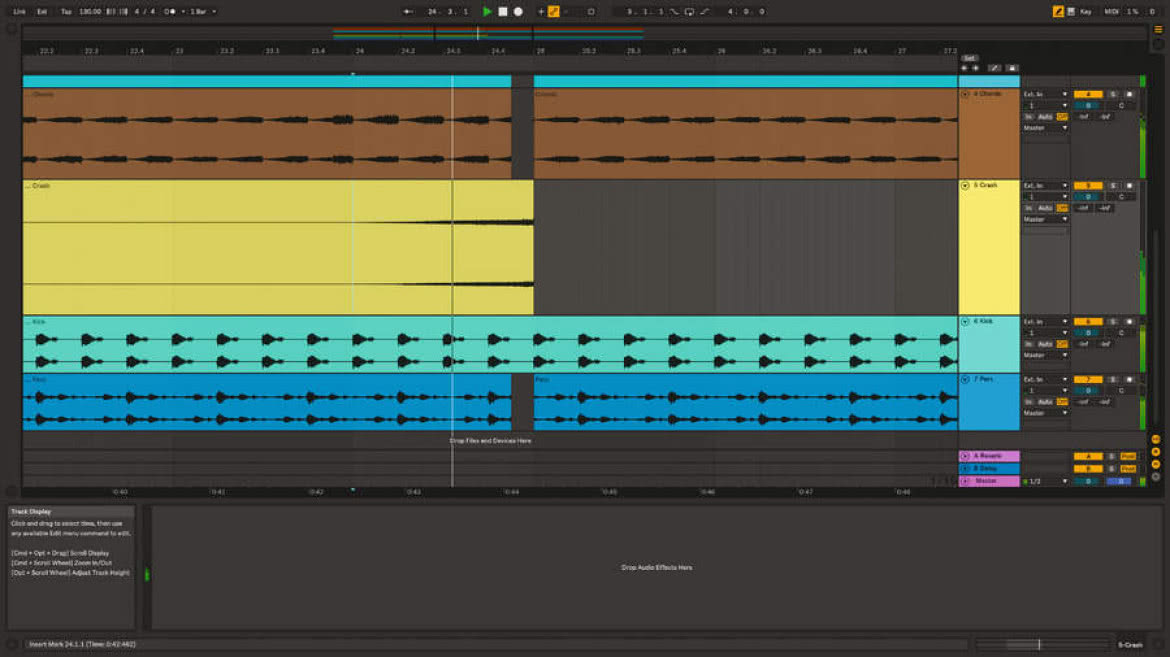Fold the 7 Perc track
Screen dimensions: 1170x657
tap(965, 379)
